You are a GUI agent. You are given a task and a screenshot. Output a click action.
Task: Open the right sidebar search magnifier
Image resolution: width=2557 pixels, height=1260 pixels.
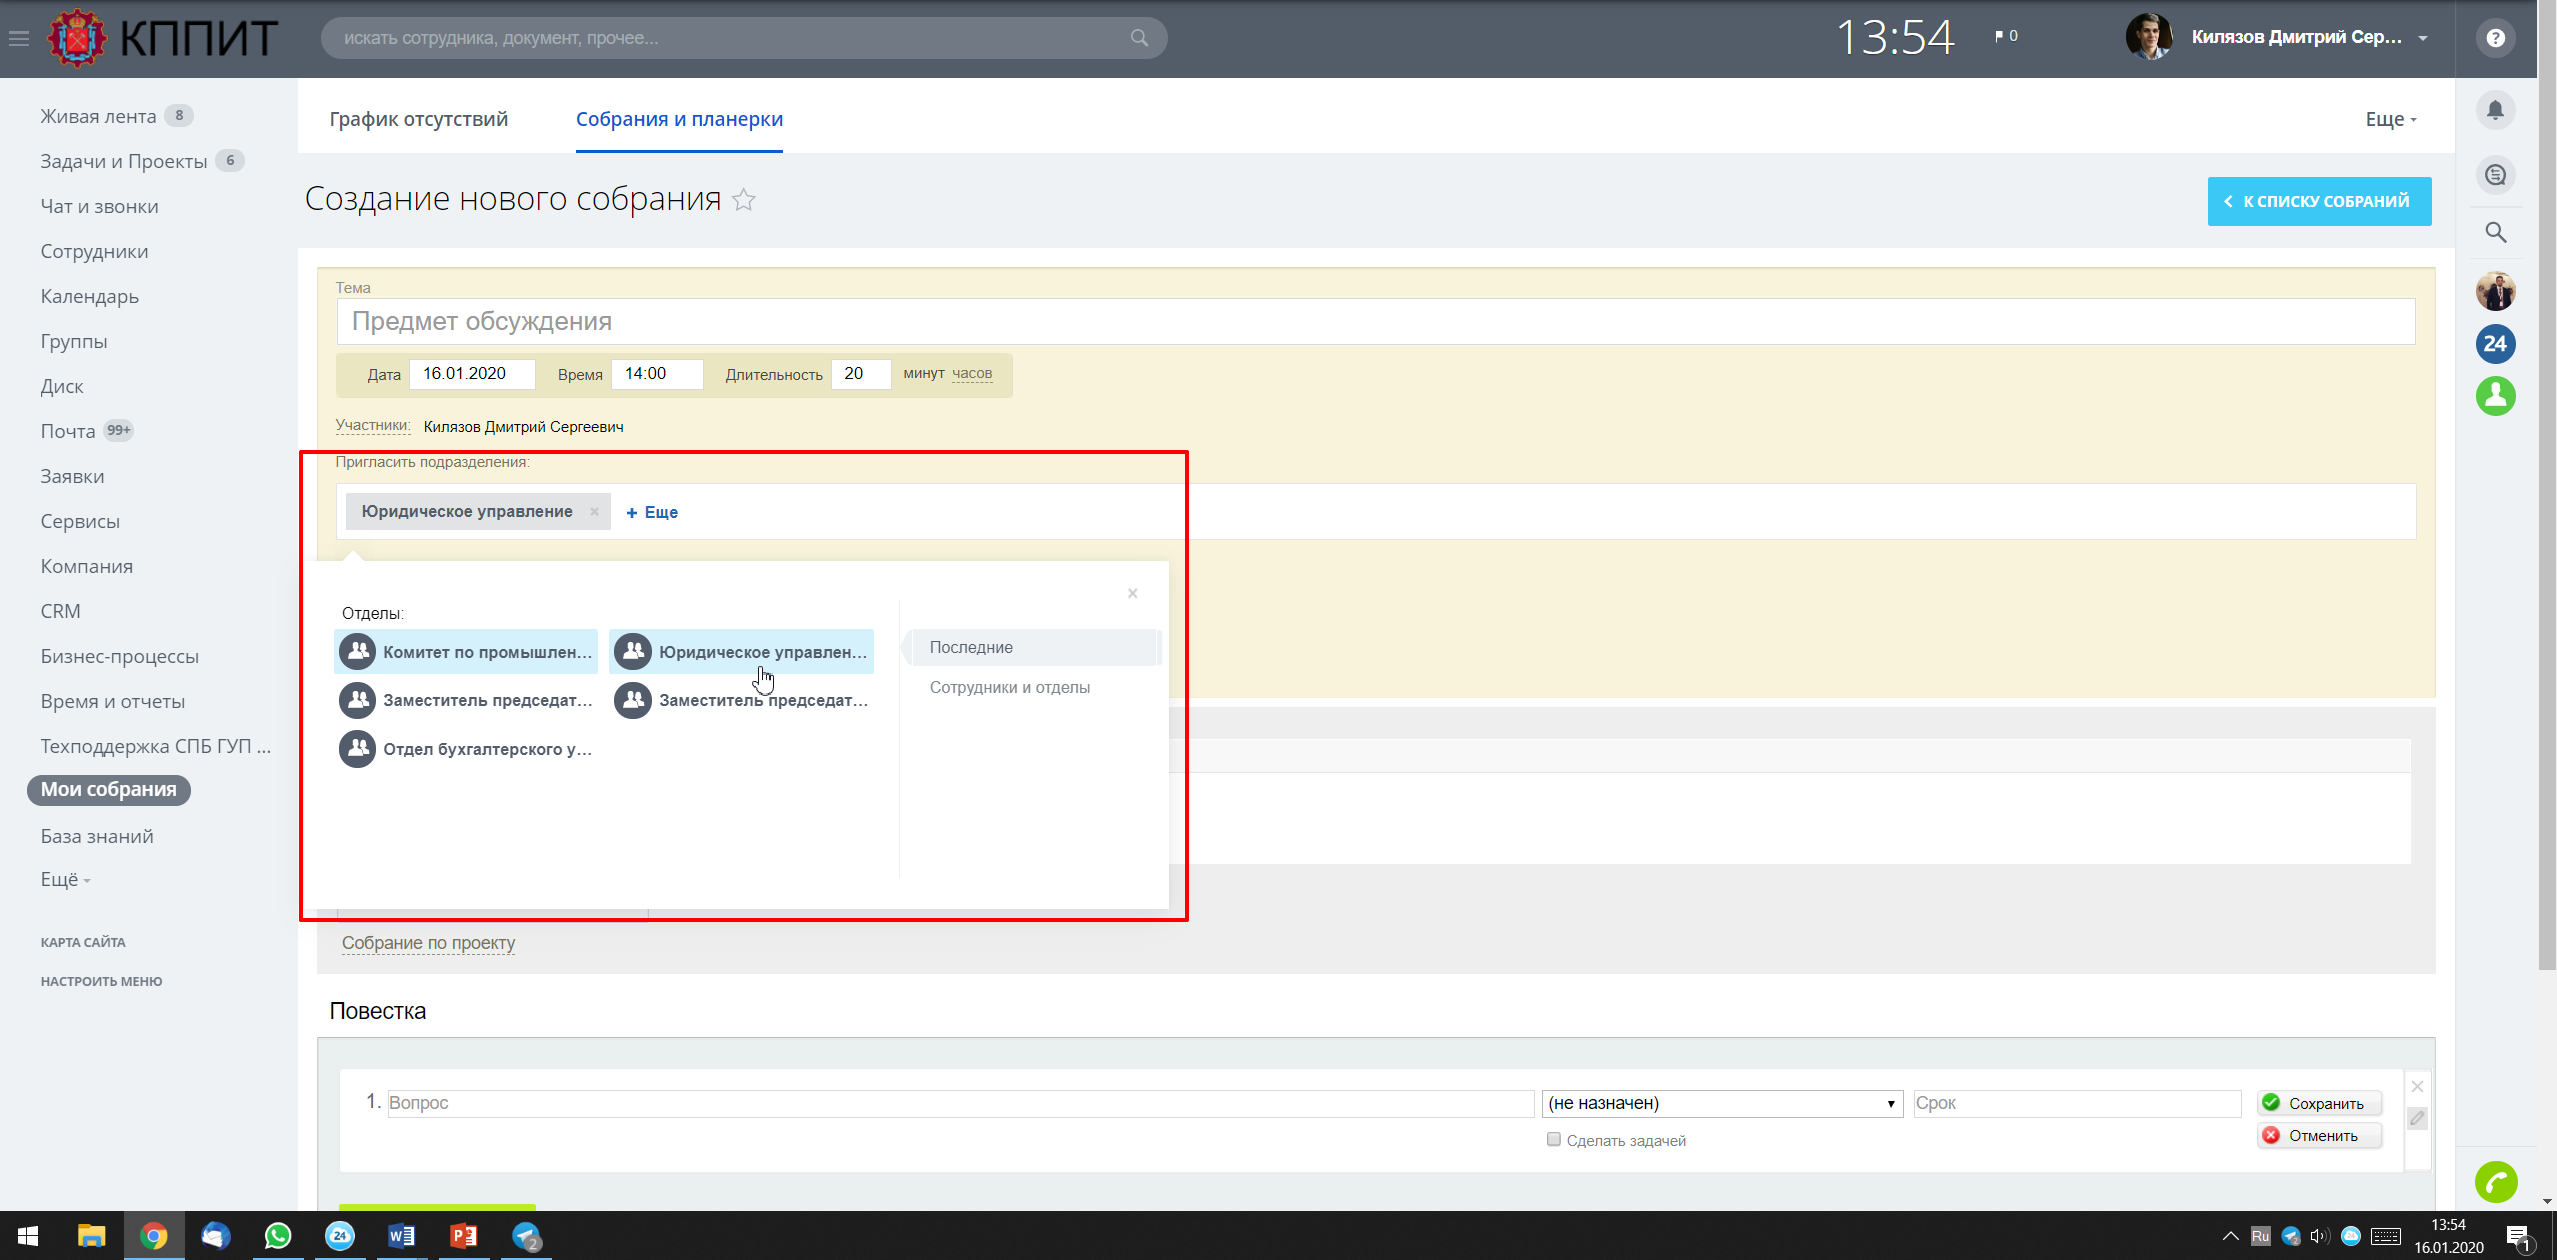tap(2495, 233)
